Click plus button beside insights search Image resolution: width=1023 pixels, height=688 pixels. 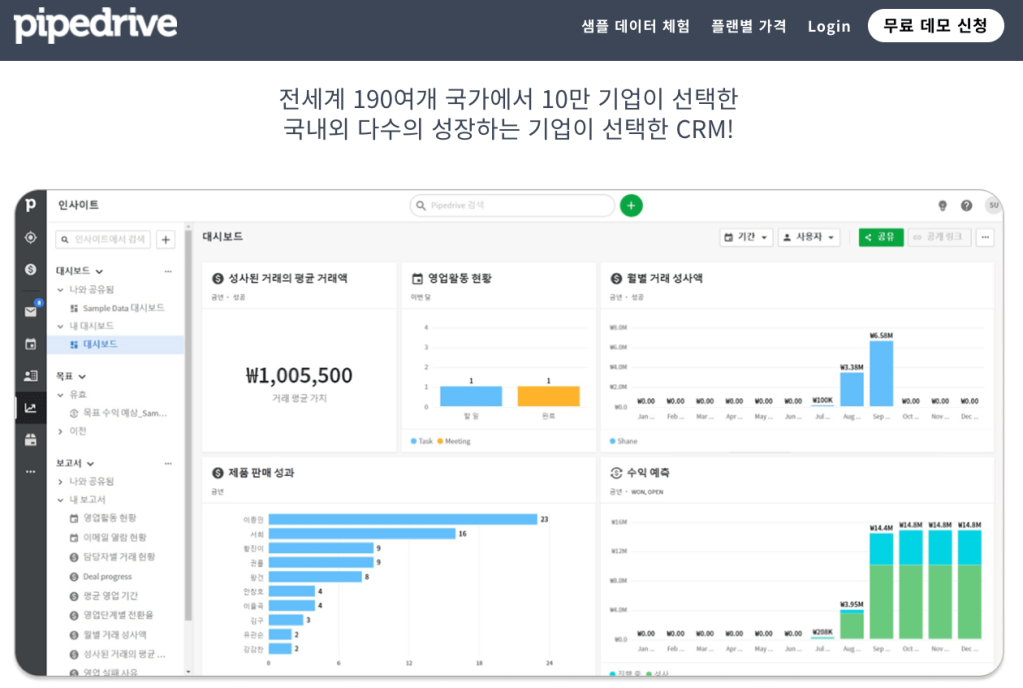click(x=166, y=239)
